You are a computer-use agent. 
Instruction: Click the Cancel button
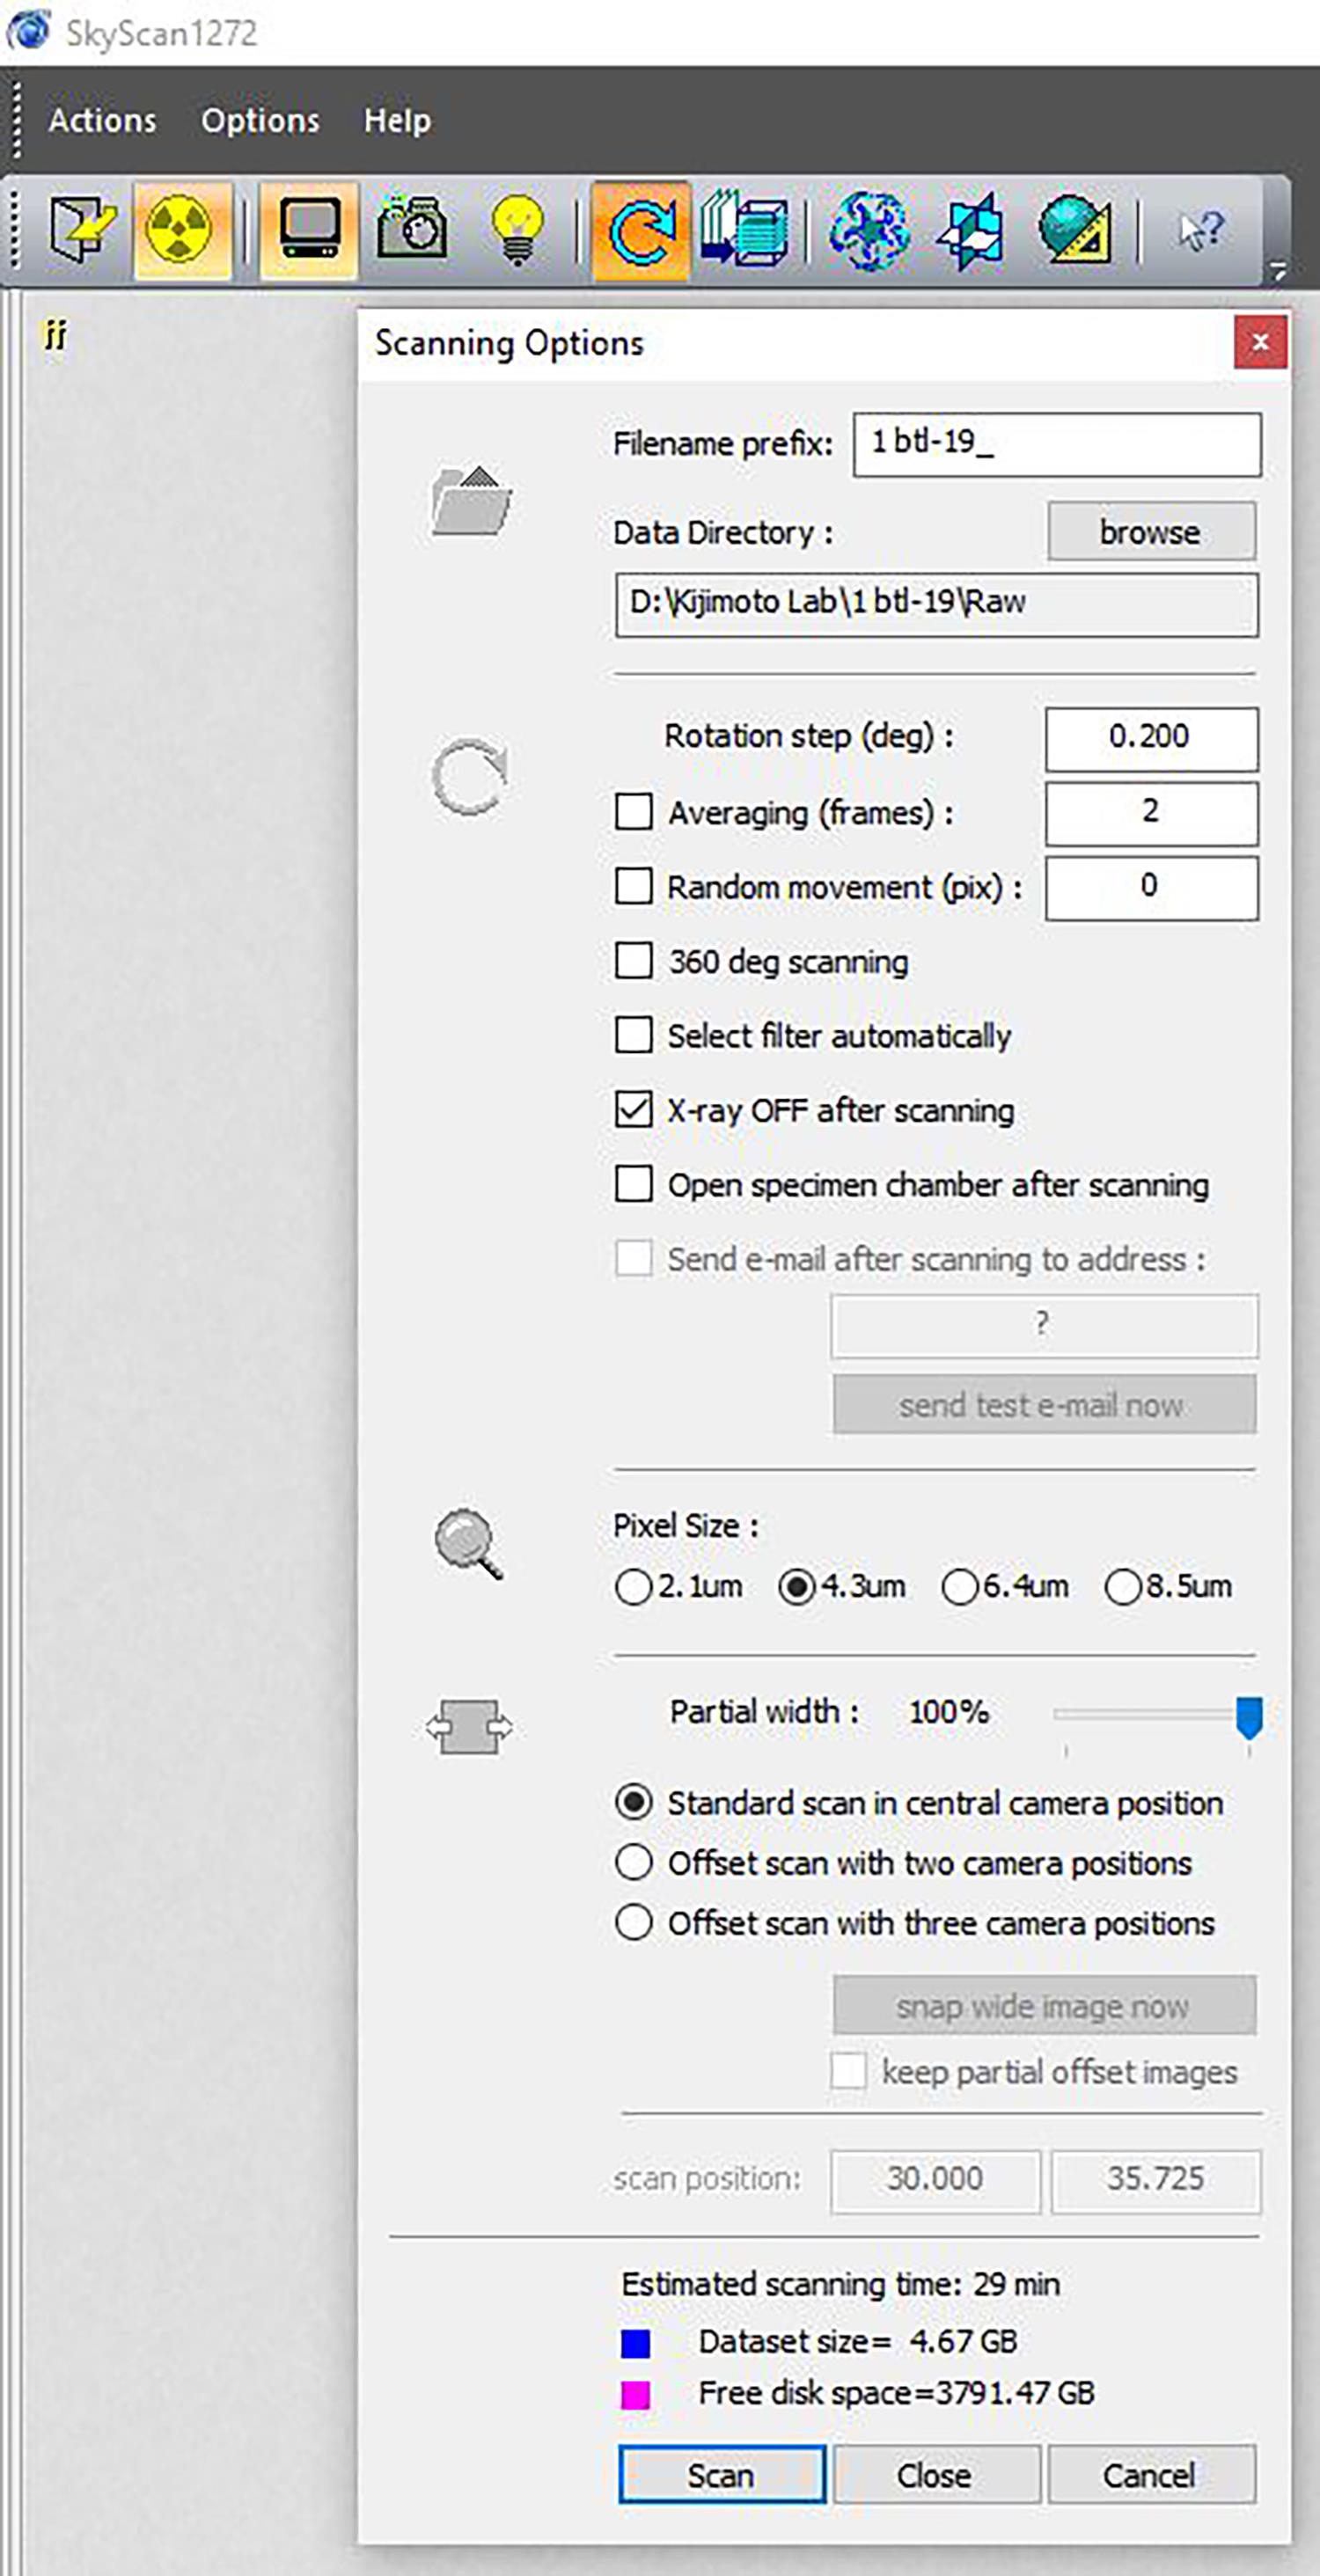1151,2475
